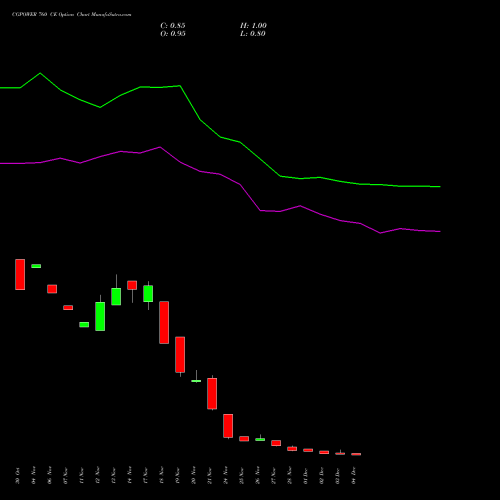Select the 24 Nov date label
The height and width of the screenshot is (500, 500).
226,476
